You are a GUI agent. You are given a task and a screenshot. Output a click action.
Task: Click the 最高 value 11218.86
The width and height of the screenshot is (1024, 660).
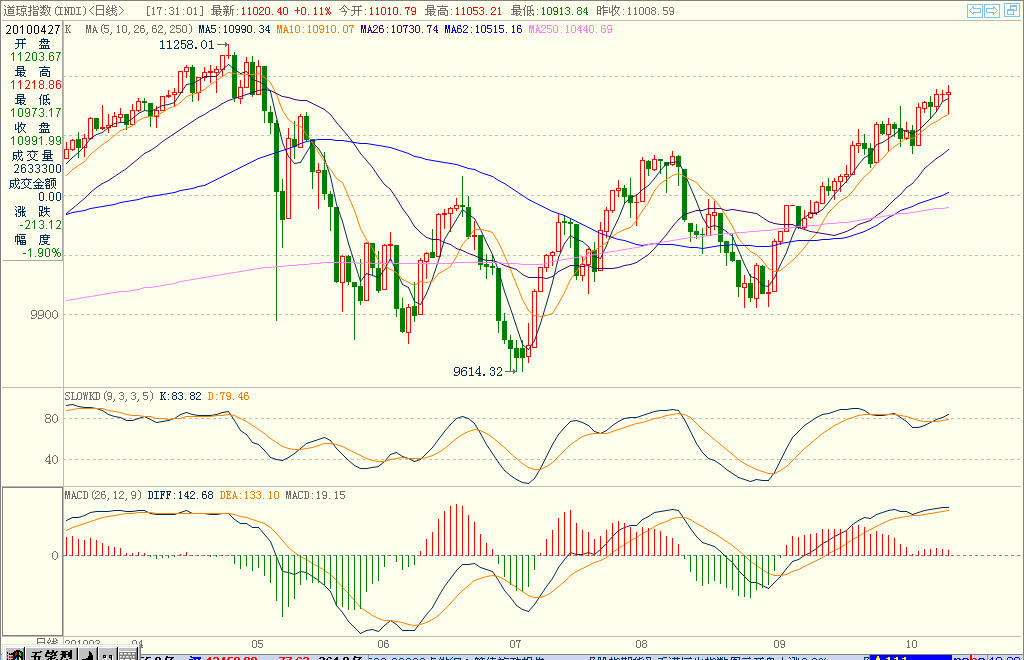(x=35, y=85)
